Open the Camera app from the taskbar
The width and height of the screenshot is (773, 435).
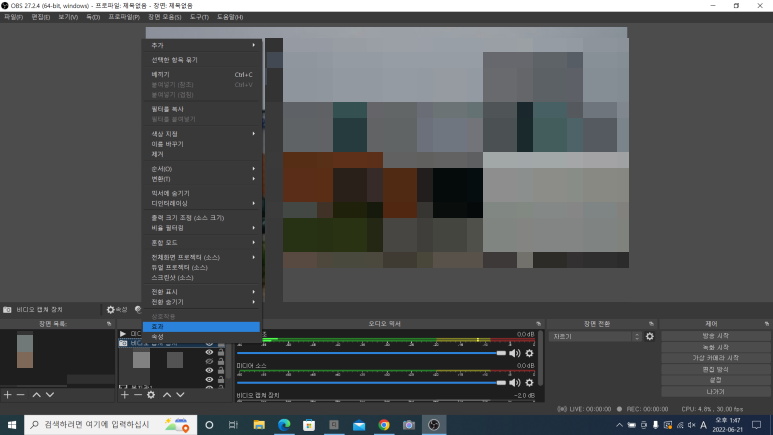click(409, 425)
